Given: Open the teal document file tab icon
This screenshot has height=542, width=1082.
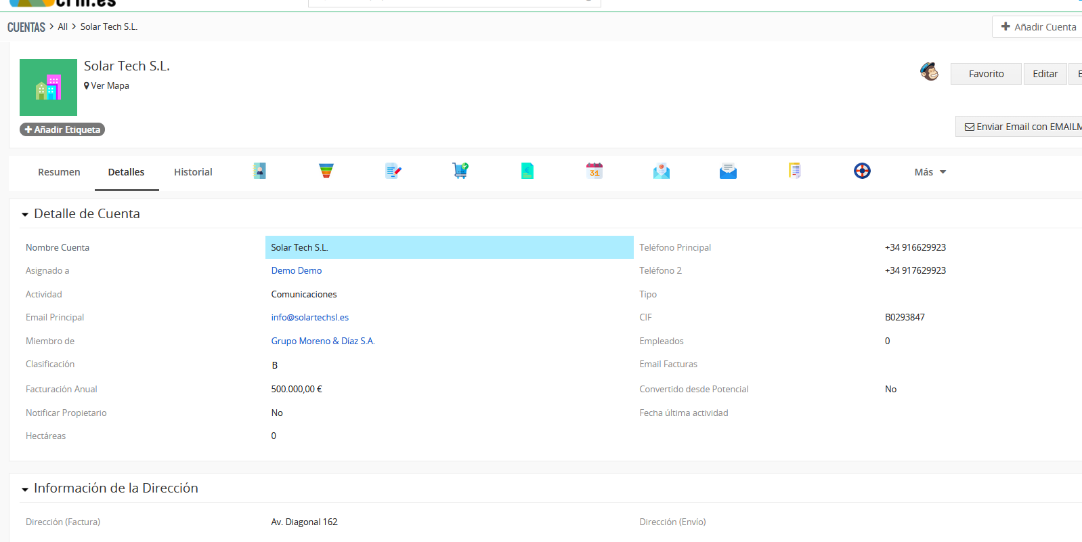Looking at the screenshot, I should 527,171.
